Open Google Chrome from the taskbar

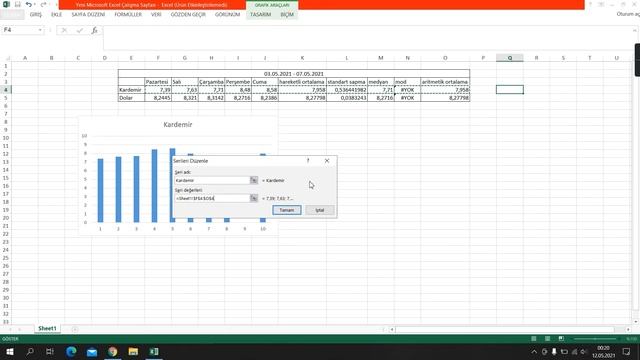coord(113,351)
